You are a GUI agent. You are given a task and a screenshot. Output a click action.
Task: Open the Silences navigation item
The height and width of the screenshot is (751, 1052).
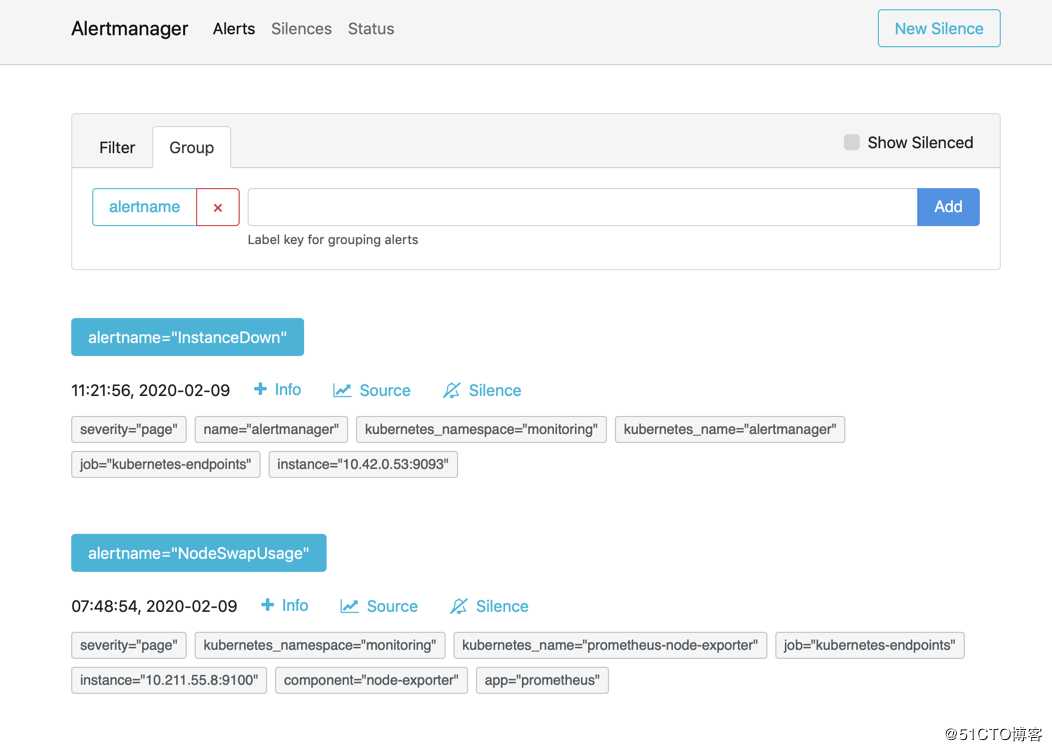[x=301, y=29]
